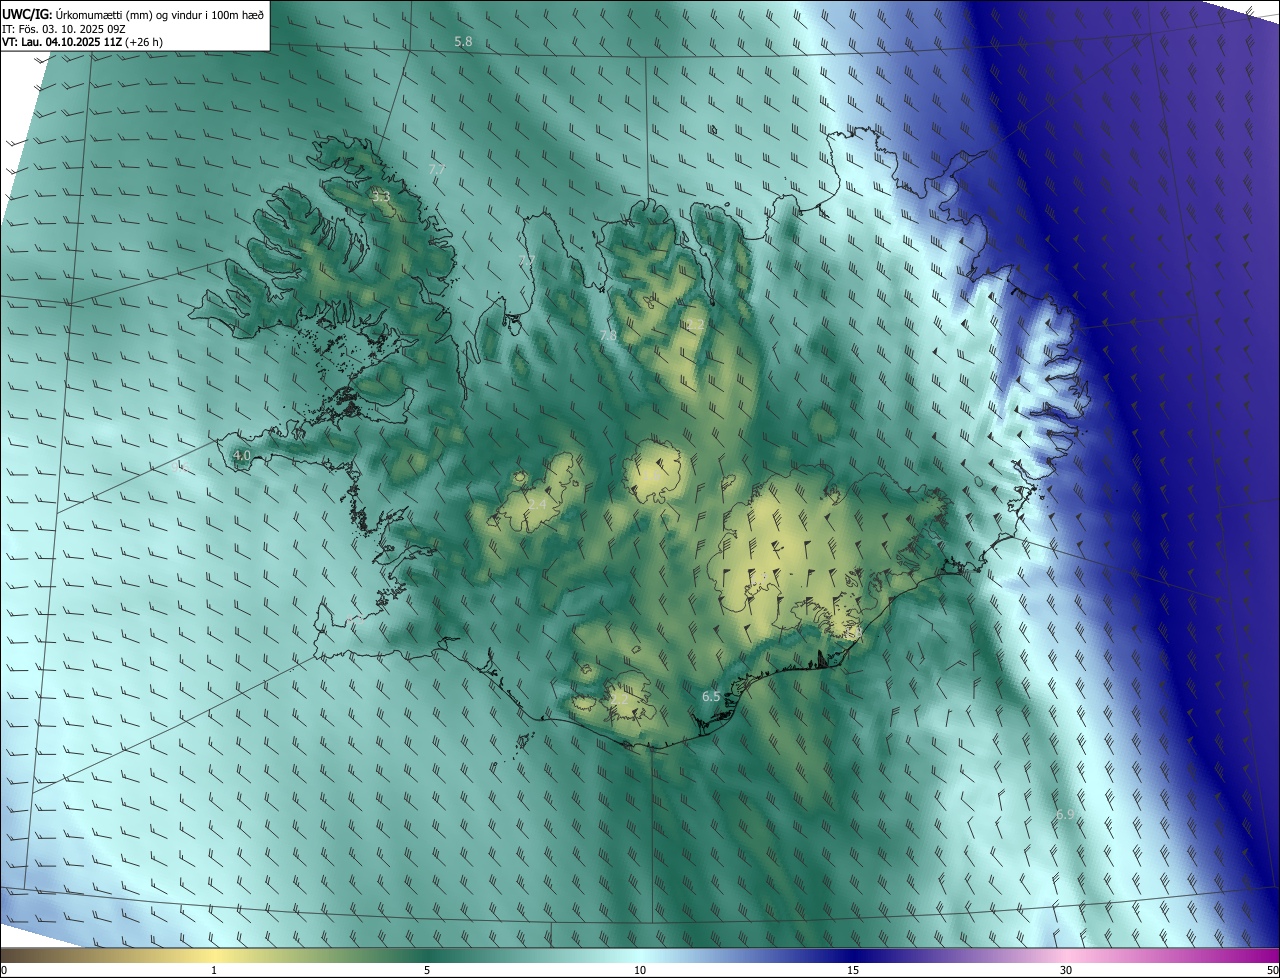Click the 2.4 value label on the glacier
This screenshot has height=978, width=1280.
coord(538,505)
